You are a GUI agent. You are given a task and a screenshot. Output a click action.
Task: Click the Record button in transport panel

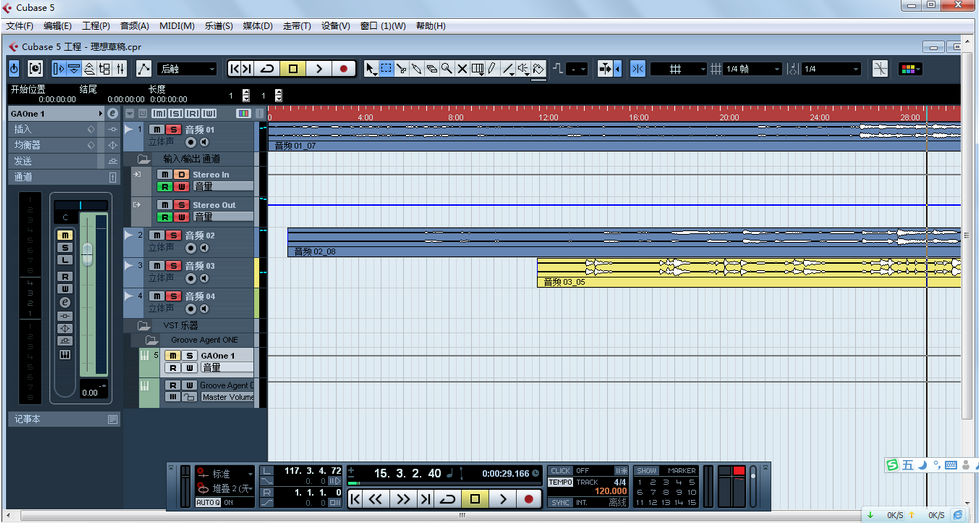click(x=529, y=499)
